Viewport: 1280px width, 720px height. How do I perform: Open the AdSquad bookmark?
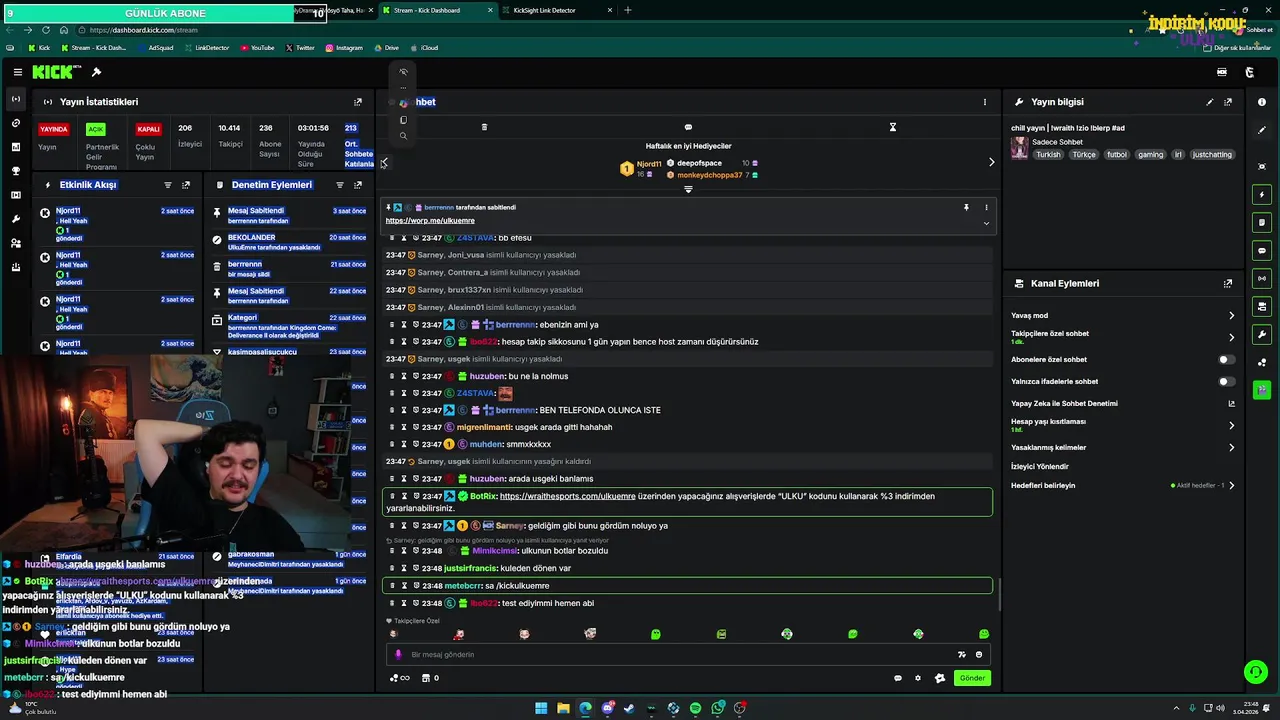155,48
